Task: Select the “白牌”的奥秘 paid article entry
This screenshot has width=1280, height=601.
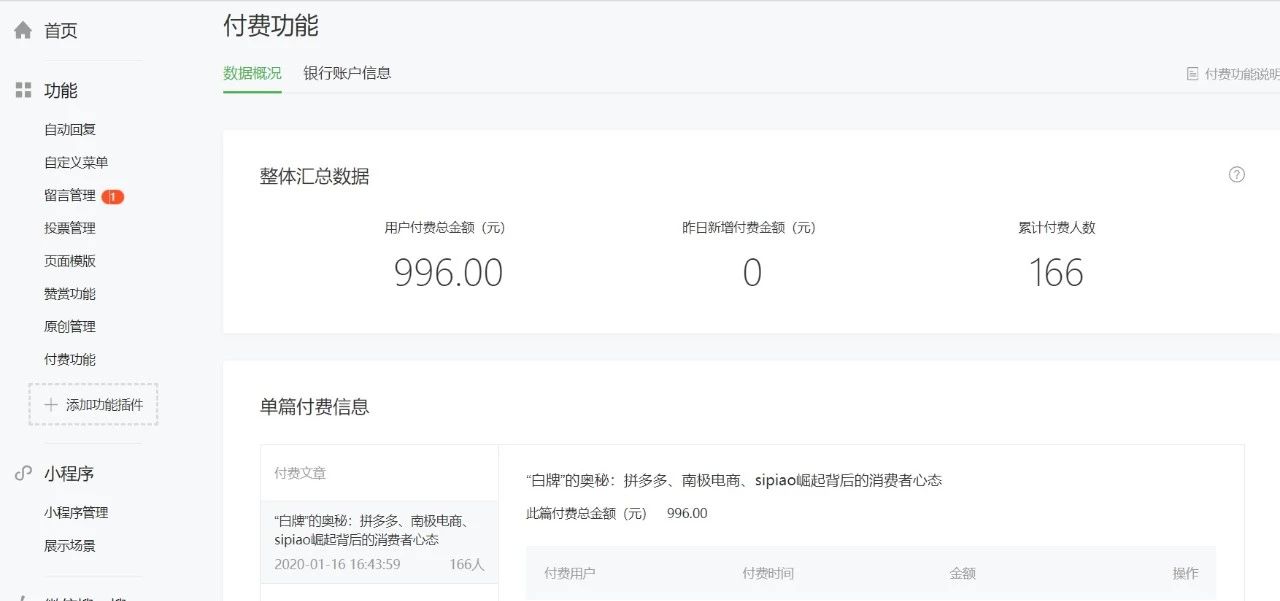Action: point(378,541)
